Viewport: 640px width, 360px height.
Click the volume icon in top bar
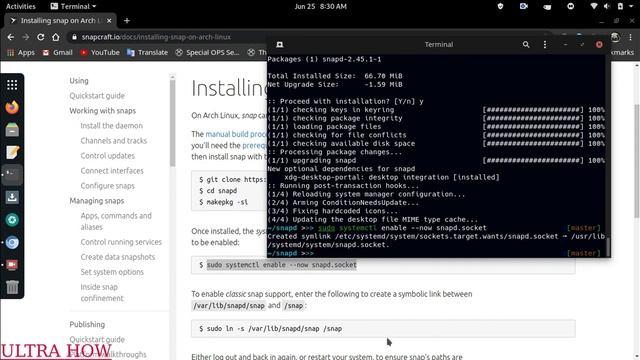tap(607, 6)
